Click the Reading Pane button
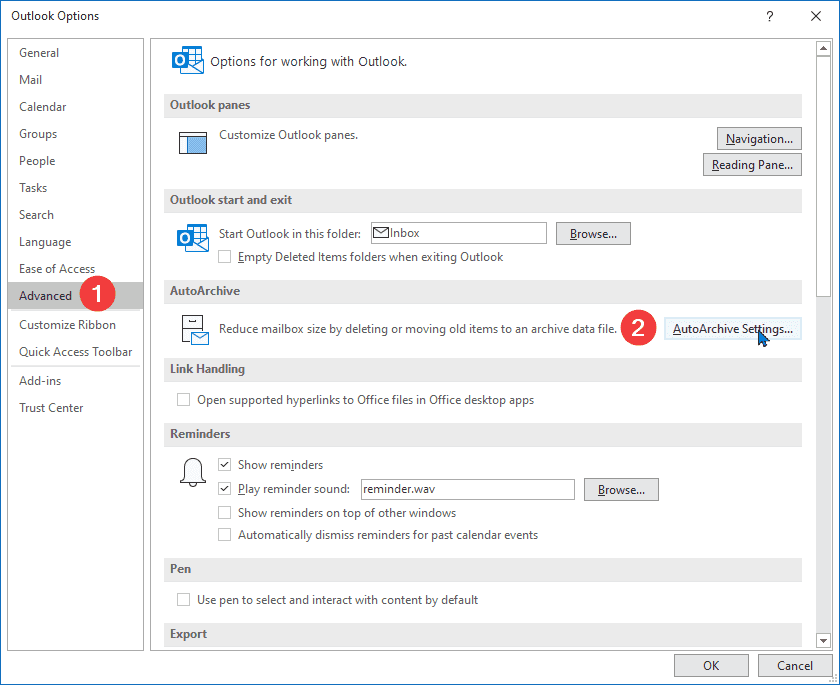 [752, 165]
